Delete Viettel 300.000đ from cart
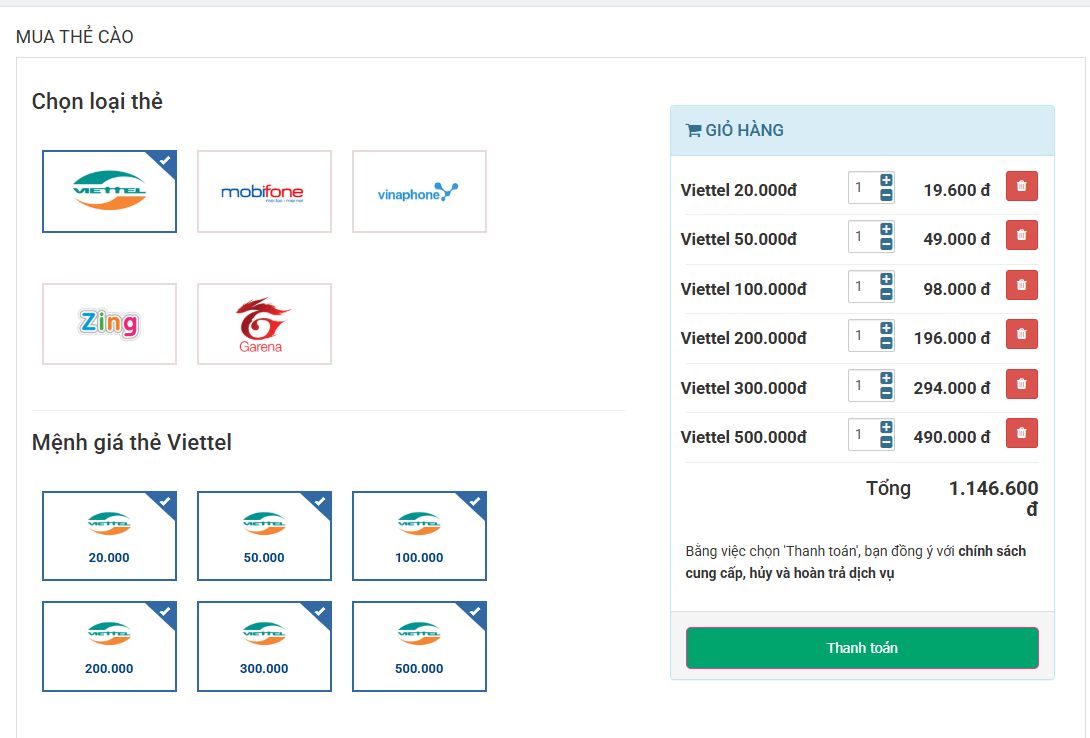1090x738 pixels. [x=1021, y=384]
